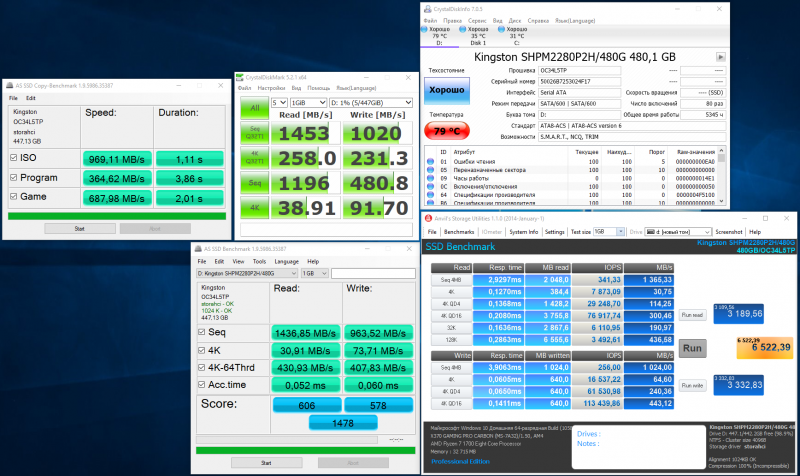Image resolution: width=800 pixels, height=476 pixels.
Task: Toggle the Seq checkbox in AS SSD Benchmark
Action: click(x=202, y=332)
